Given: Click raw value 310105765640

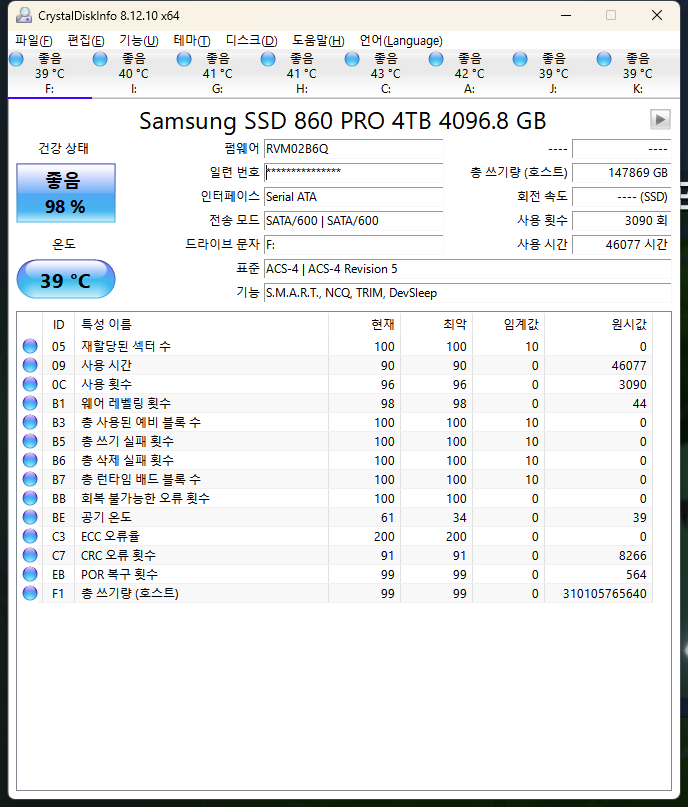Looking at the screenshot, I should [605, 593].
